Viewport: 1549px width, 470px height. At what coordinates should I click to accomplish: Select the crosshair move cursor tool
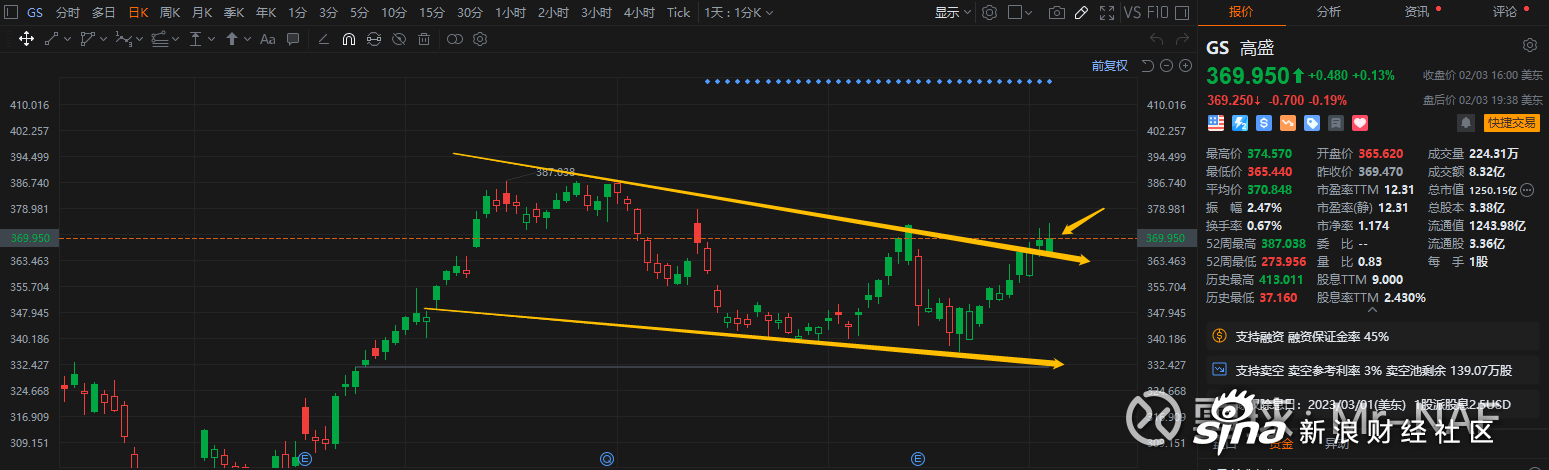coord(26,39)
